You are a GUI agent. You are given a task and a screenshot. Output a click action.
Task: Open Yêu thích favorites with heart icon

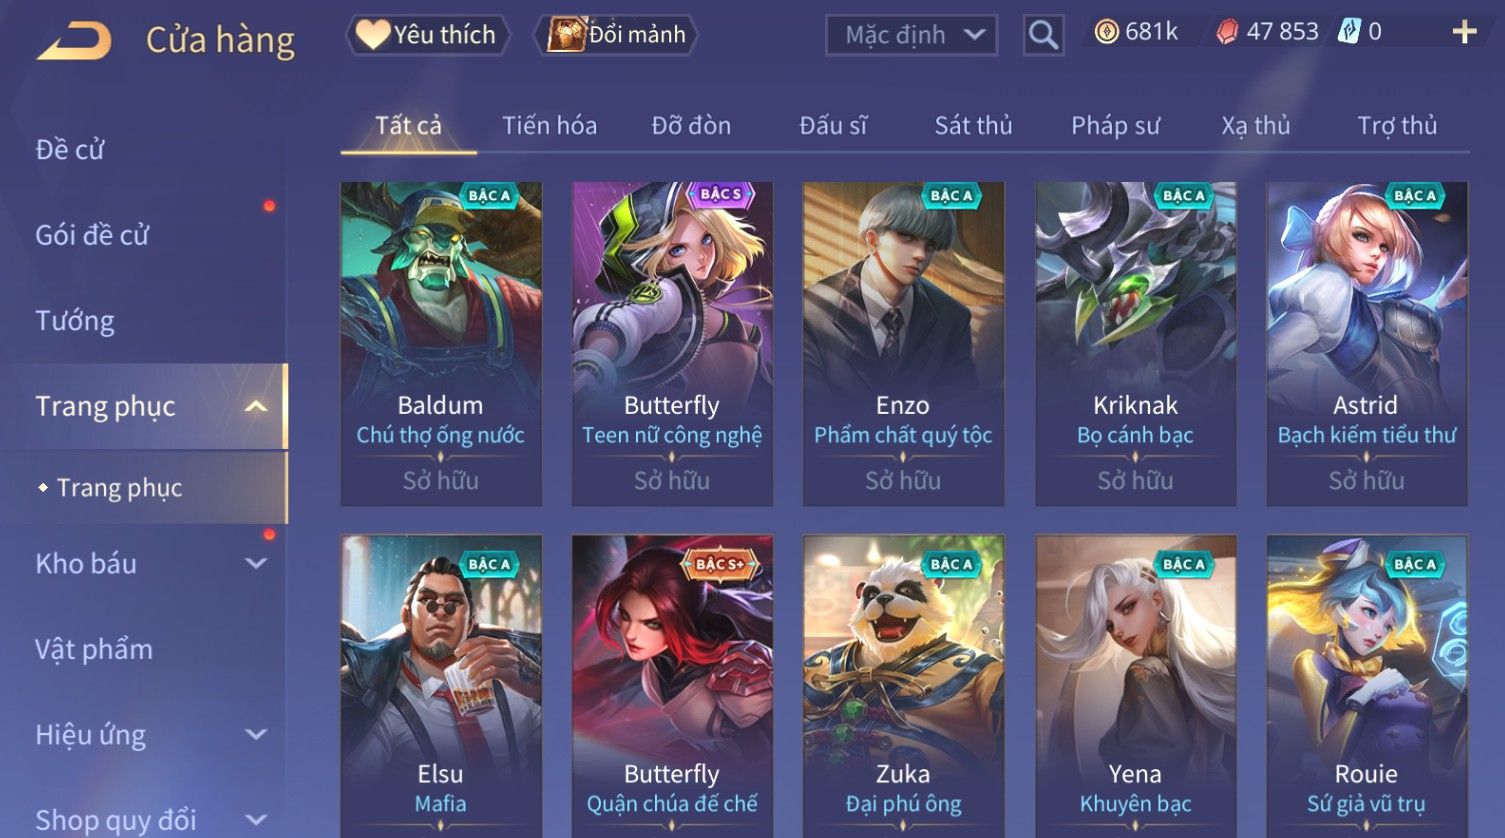[427, 35]
